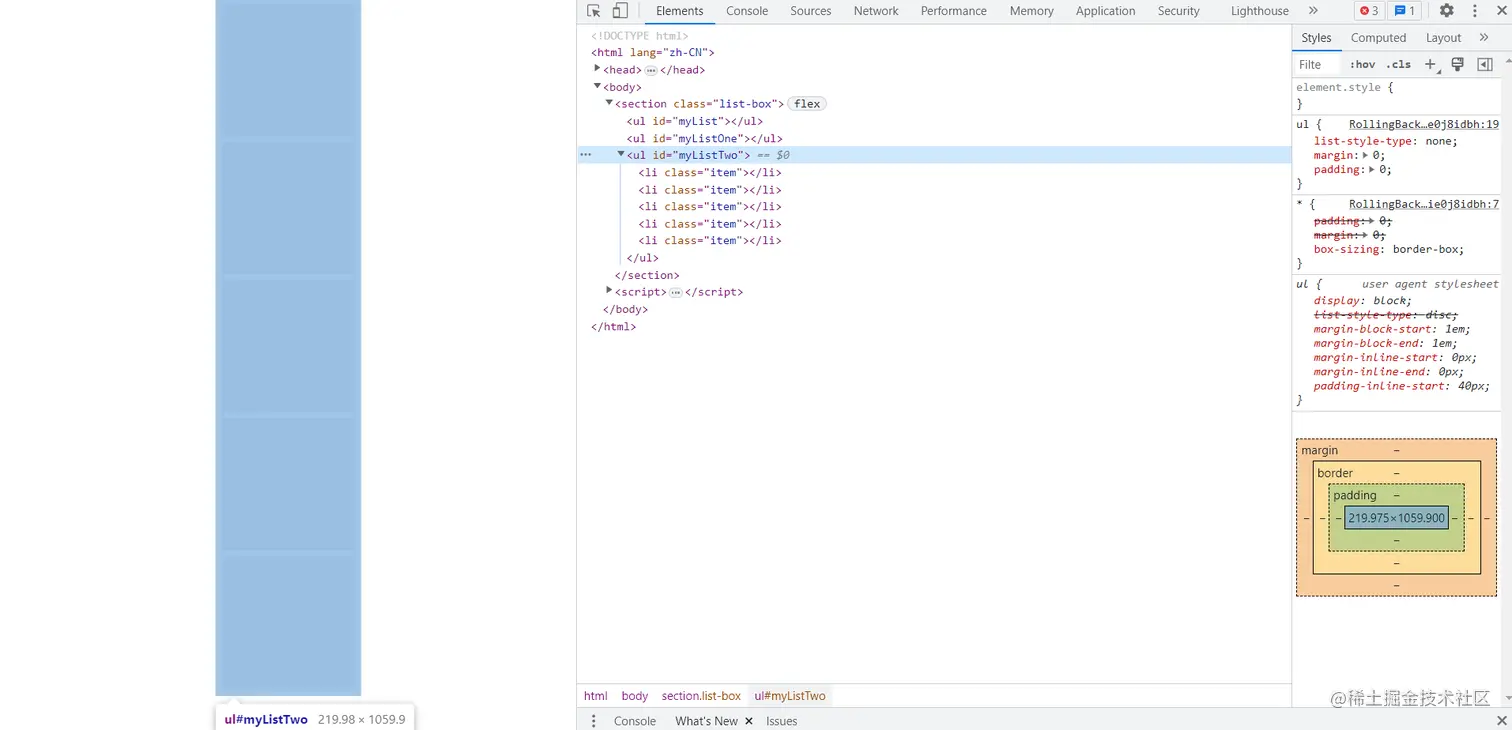This screenshot has height=730, width=1512.
Task: Expand collapsed script content ellipsis
Action: tap(676, 292)
